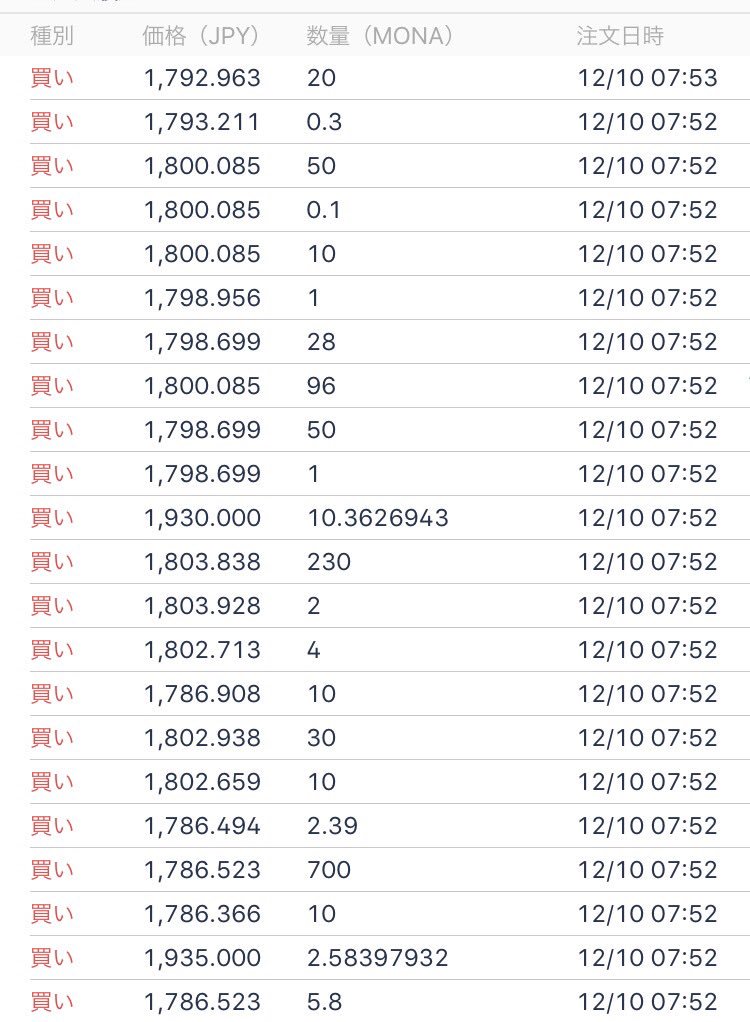Click the 種別 column header

[51, 35]
